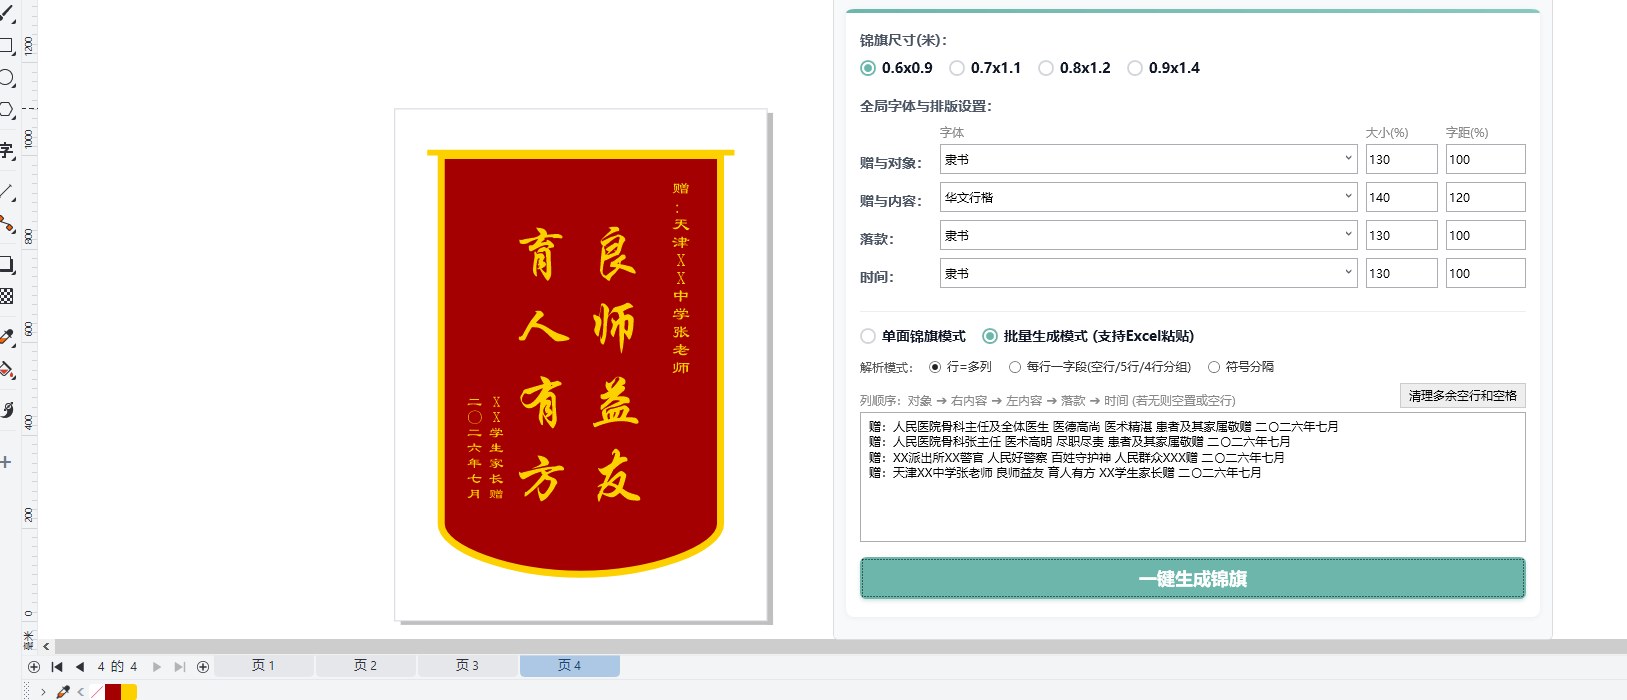Select the straight line dimension tool
The width and height of the screenshot is (1627, 700).
(6, 192)
